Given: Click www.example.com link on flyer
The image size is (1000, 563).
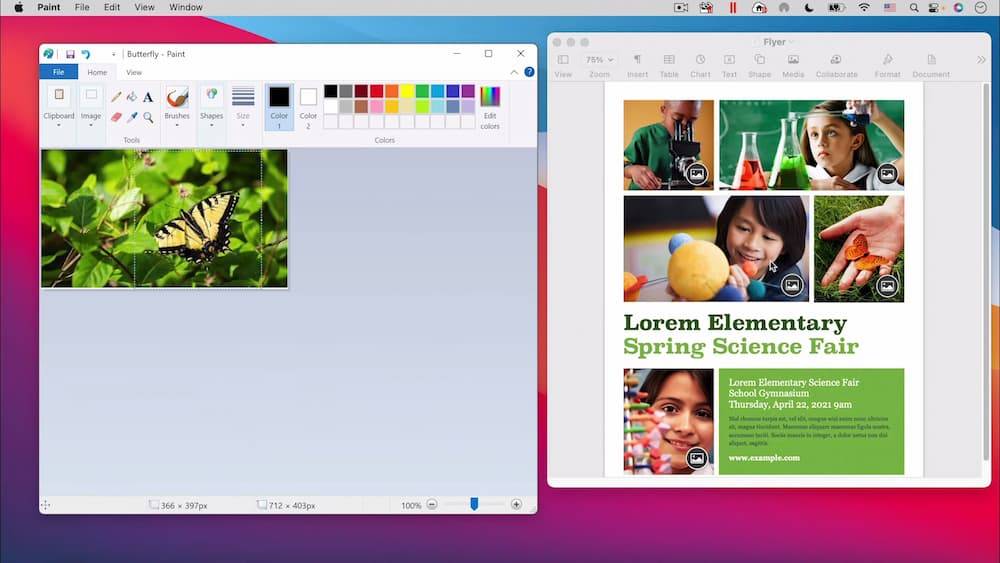Looking at the screenshot, I should [764, 457].
